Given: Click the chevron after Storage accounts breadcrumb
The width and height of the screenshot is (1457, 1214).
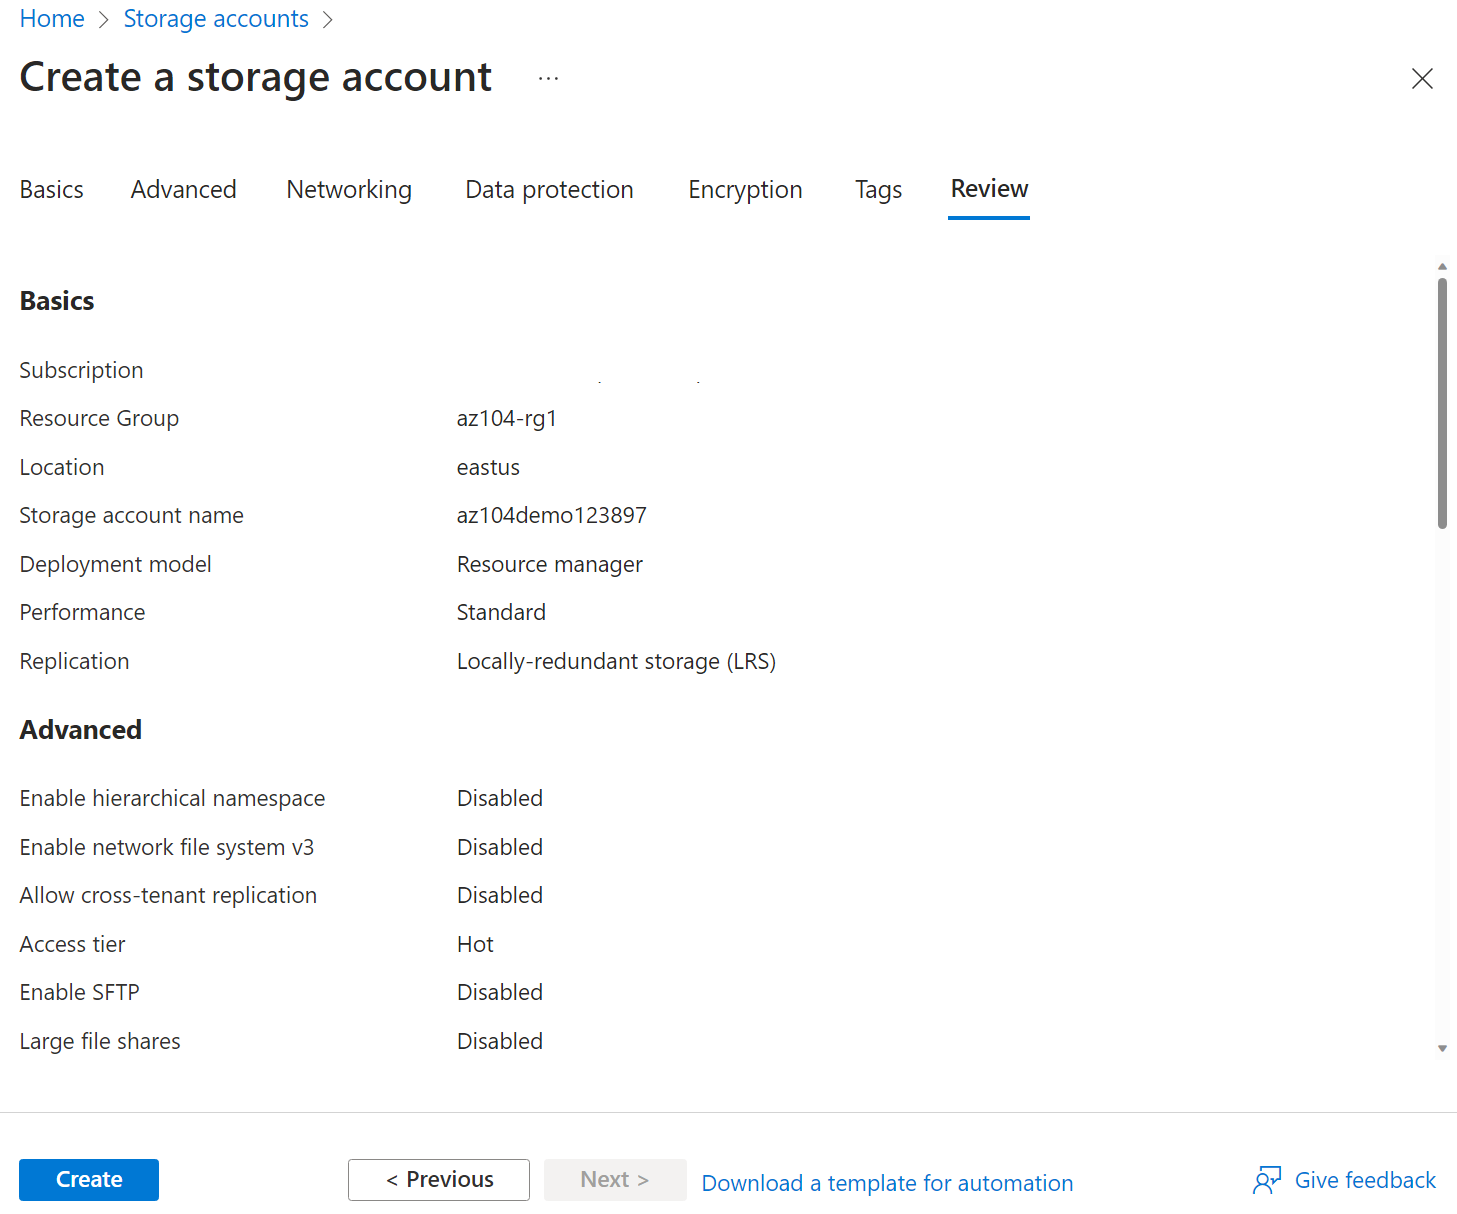Looking at the screenshot, I should pos(328,20).
